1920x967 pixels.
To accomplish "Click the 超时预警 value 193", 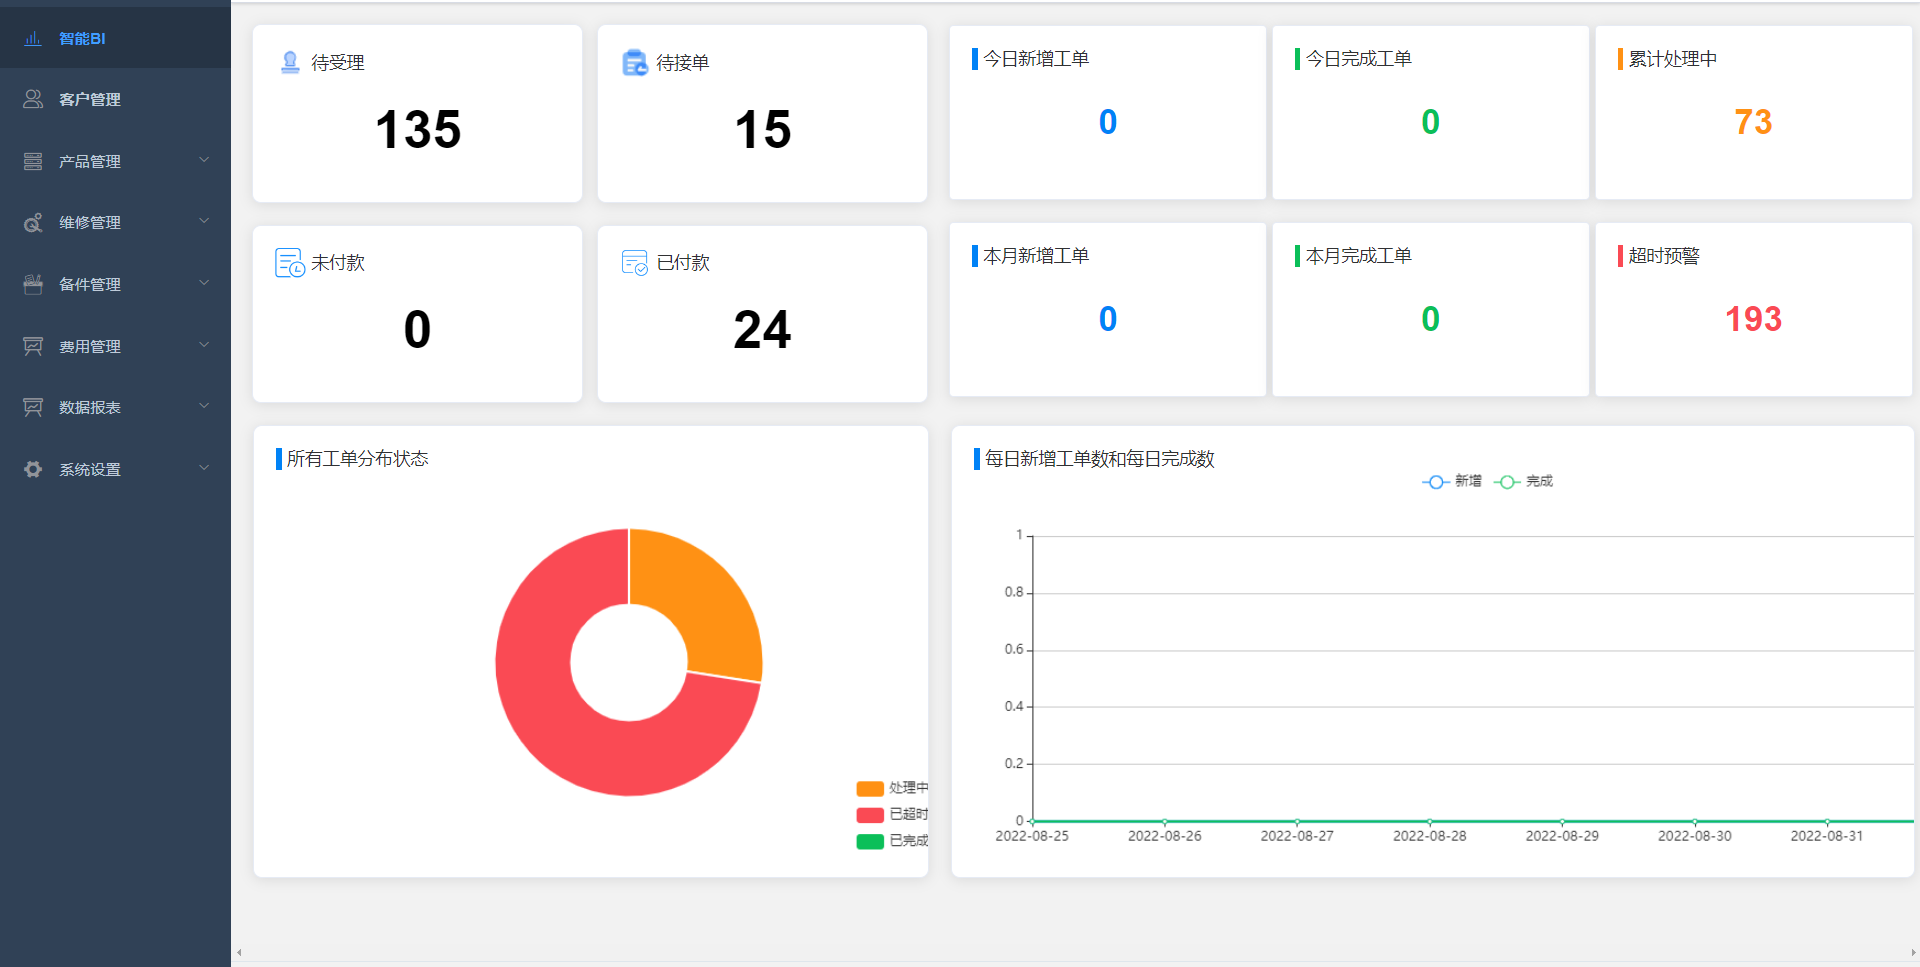I will pyautogui.click(x=1753, y=319).
